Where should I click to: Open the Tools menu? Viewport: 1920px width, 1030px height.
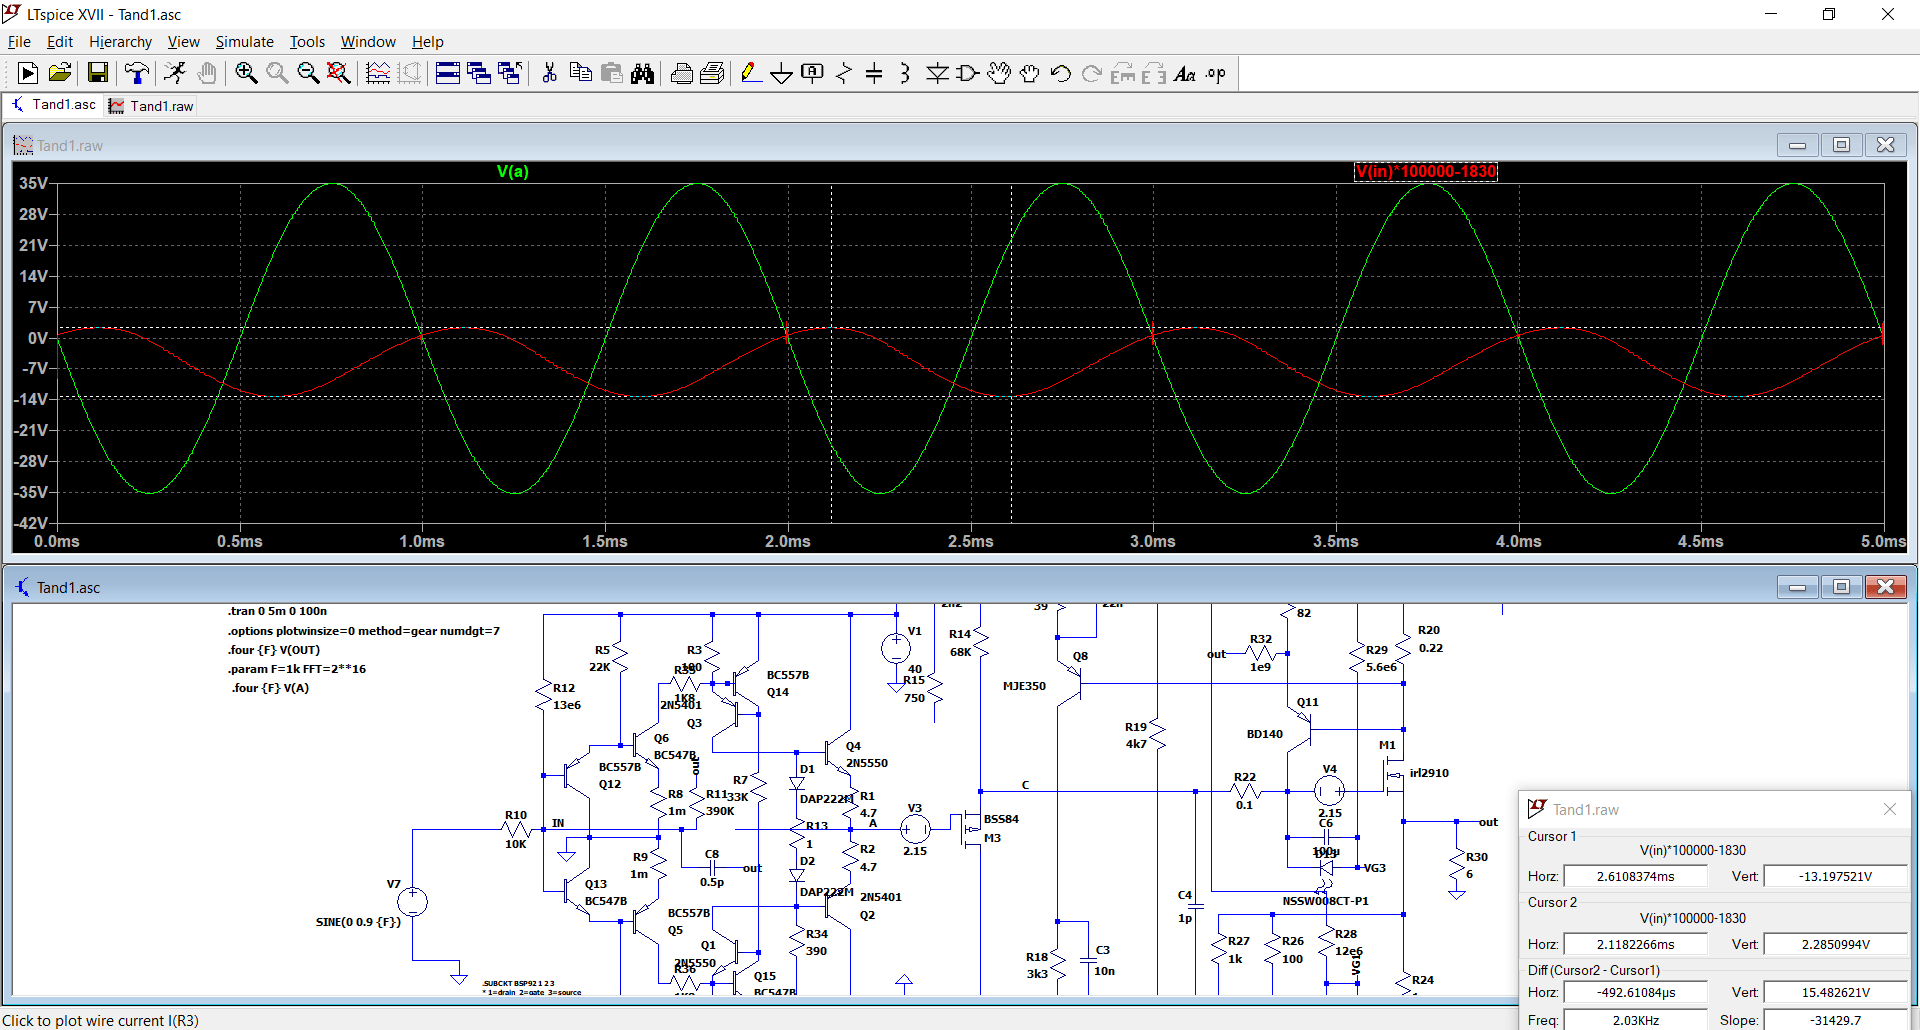(307, 42)
